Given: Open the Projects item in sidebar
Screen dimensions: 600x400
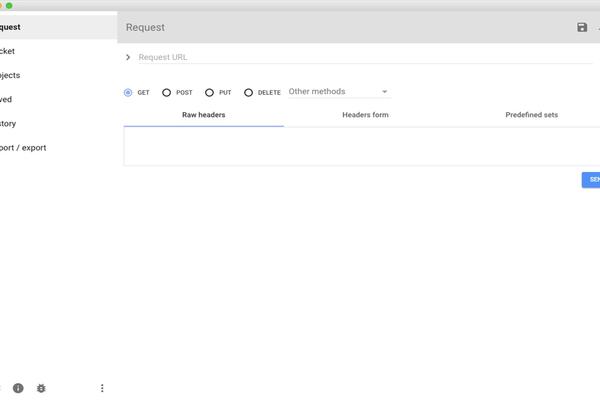Looking at the screenshot, I should [59, 75].
